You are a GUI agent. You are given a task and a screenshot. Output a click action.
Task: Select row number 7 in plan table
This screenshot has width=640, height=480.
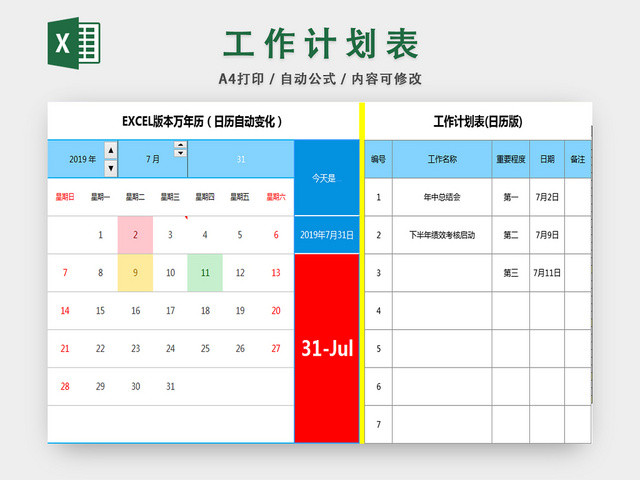(378, 424)
